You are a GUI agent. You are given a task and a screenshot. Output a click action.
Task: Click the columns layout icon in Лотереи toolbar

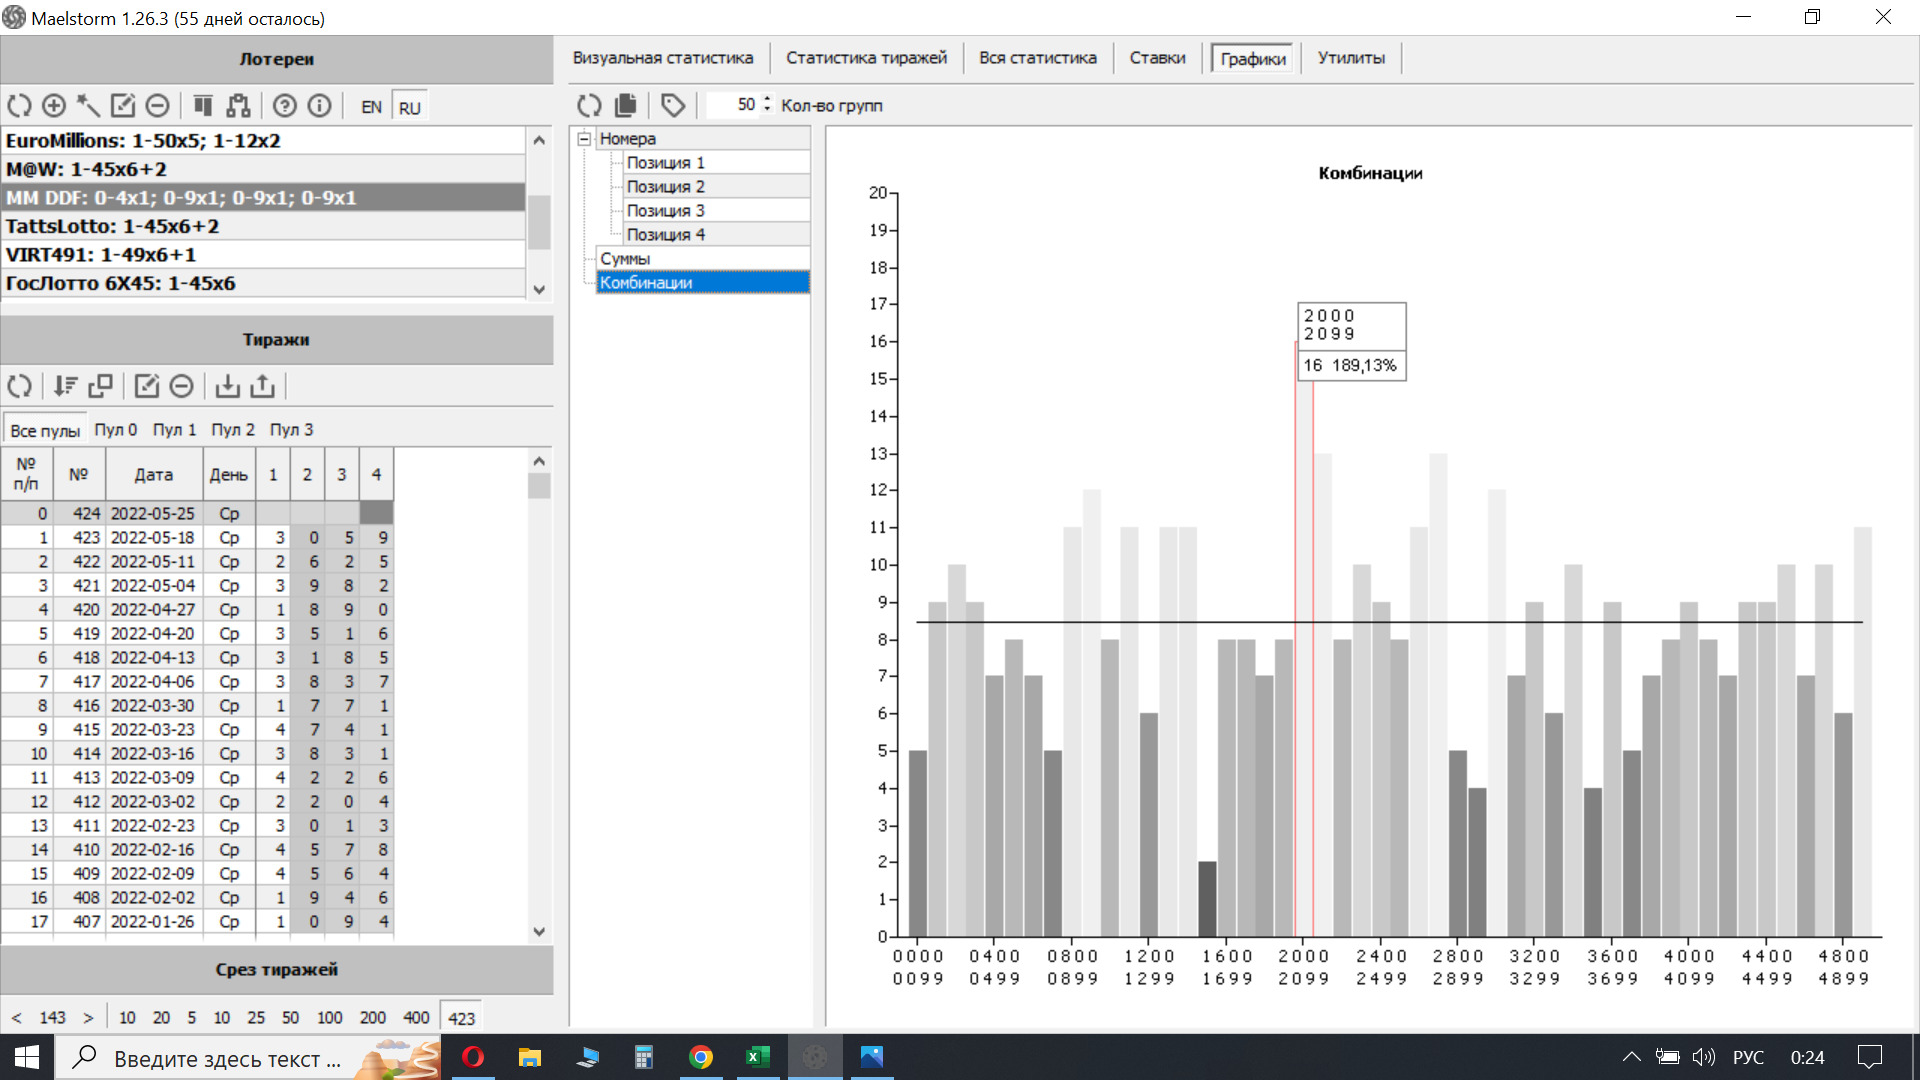click(x=203, y=106)
